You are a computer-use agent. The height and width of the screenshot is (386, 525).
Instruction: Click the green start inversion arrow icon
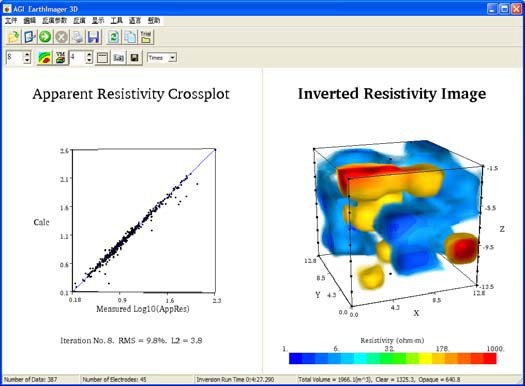click(x=45, y=37)
